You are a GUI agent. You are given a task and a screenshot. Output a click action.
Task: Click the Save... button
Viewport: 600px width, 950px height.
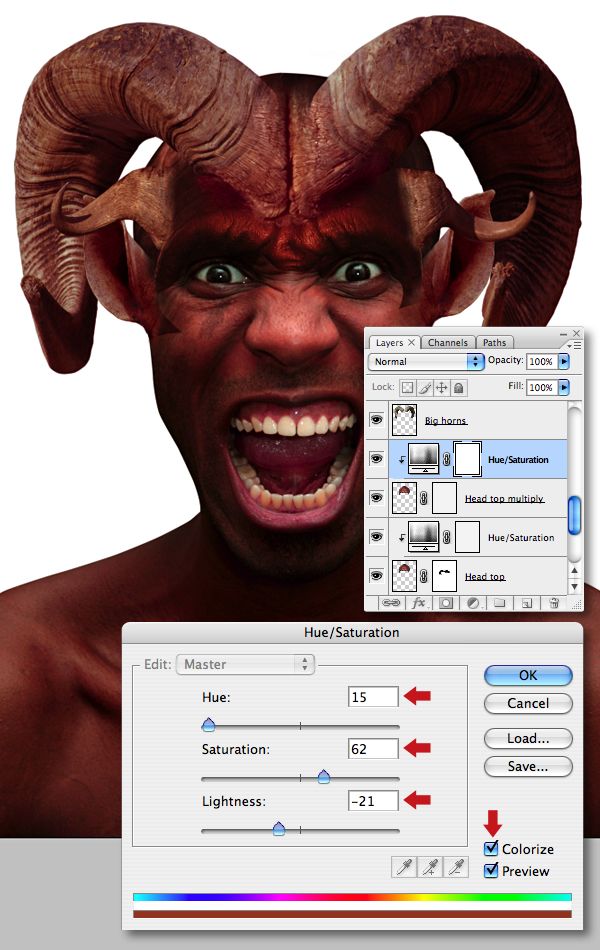tap(528, 766)
